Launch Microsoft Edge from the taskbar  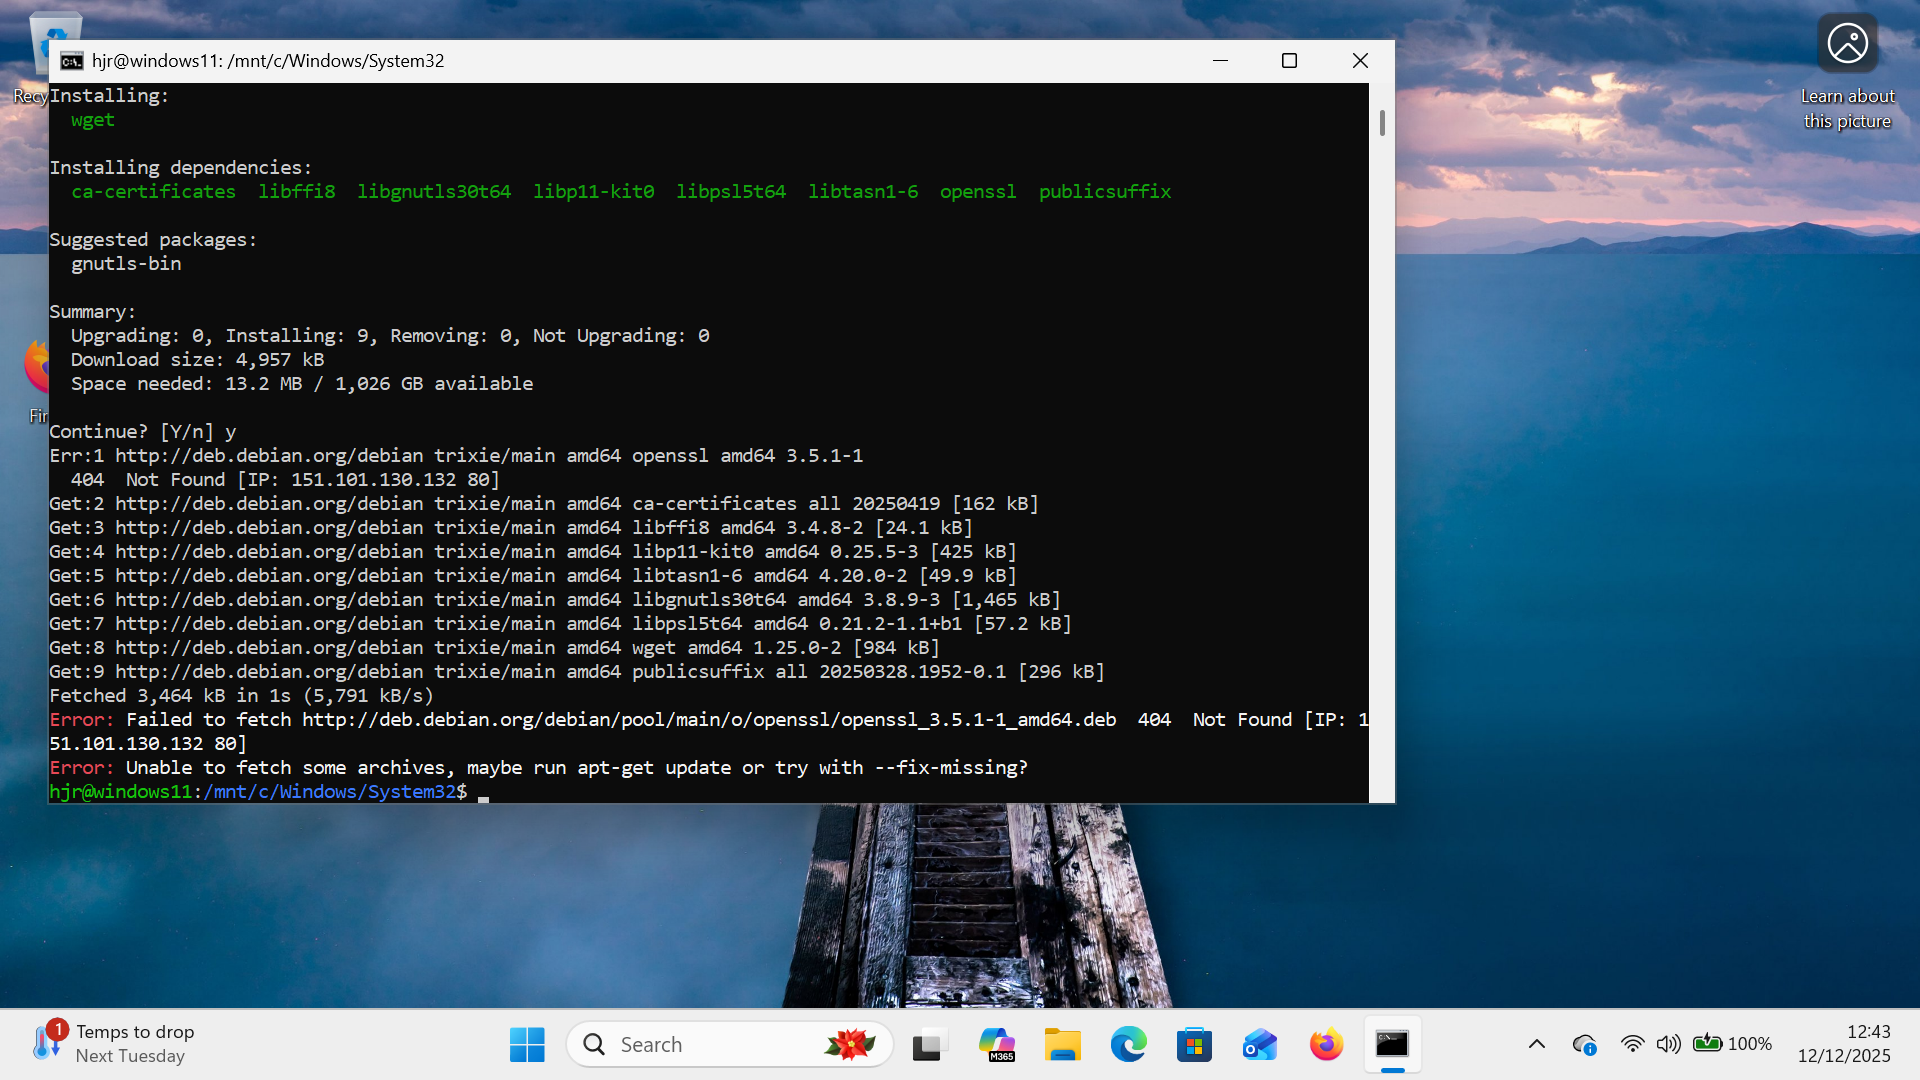tap(1128, 1045)
